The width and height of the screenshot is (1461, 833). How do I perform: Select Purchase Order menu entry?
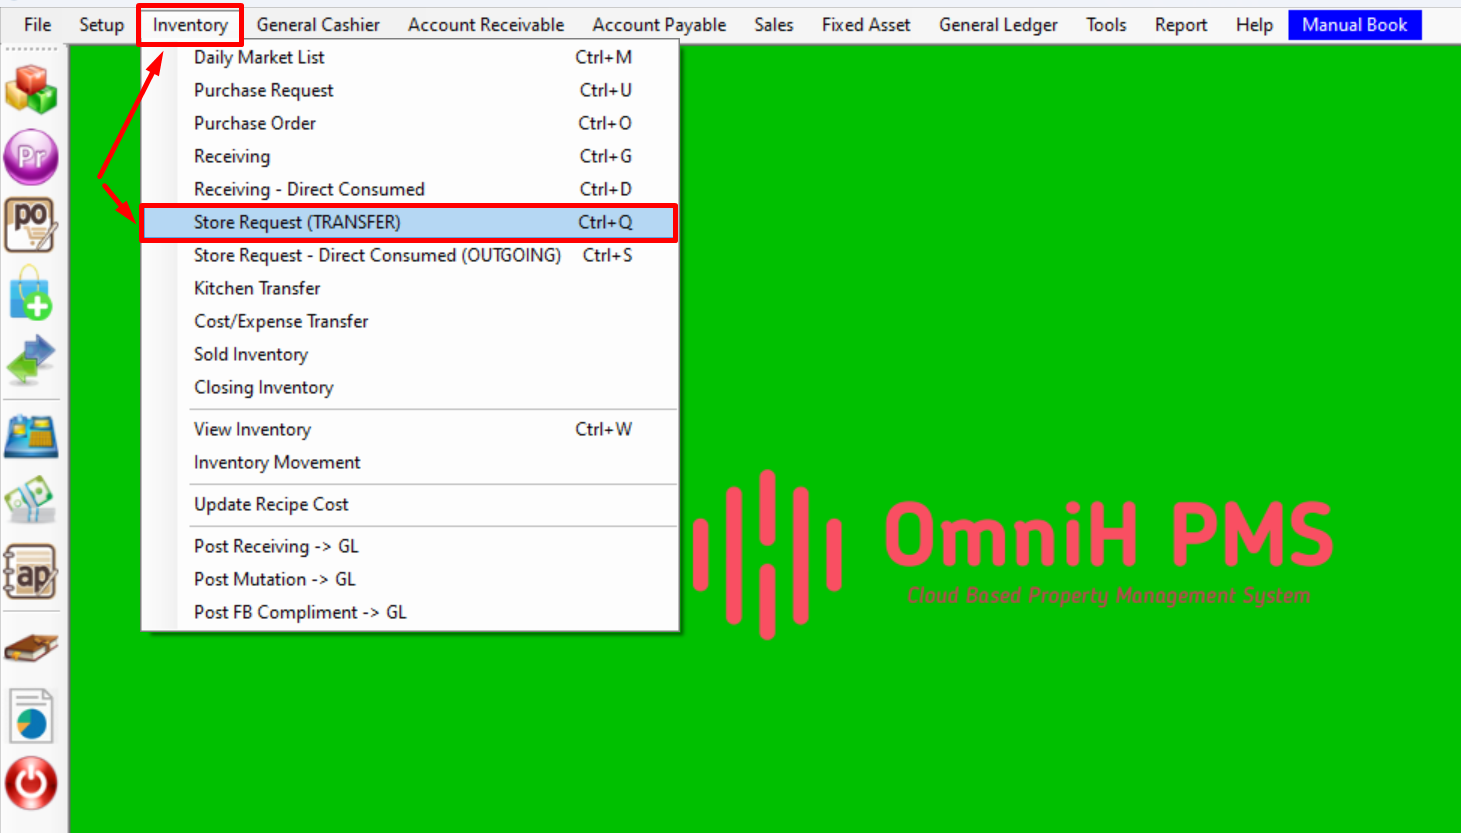410,123
